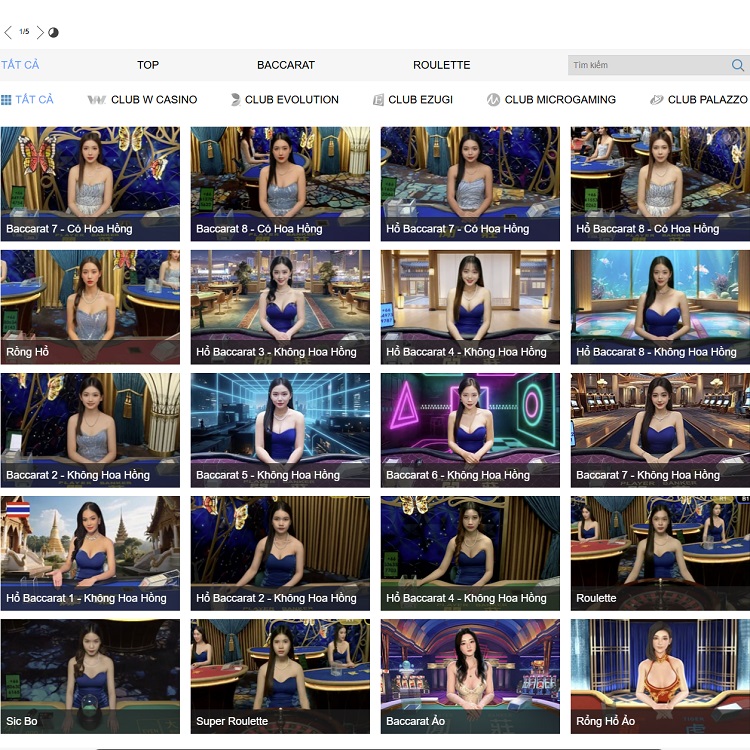The width and height of the screenshot is (750, 750).
Task: Open the Rồng Hổ game thumbnail
Action: coord(90,306)
